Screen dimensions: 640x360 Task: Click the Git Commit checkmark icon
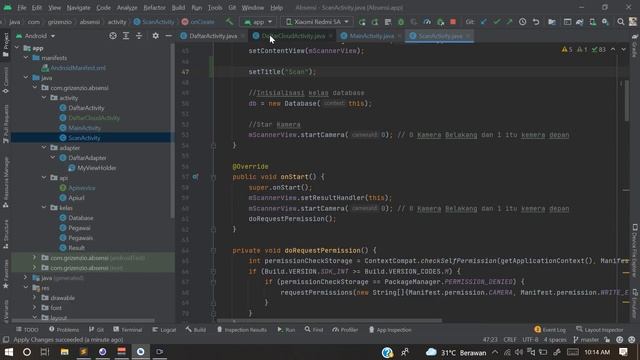point(497,22)
